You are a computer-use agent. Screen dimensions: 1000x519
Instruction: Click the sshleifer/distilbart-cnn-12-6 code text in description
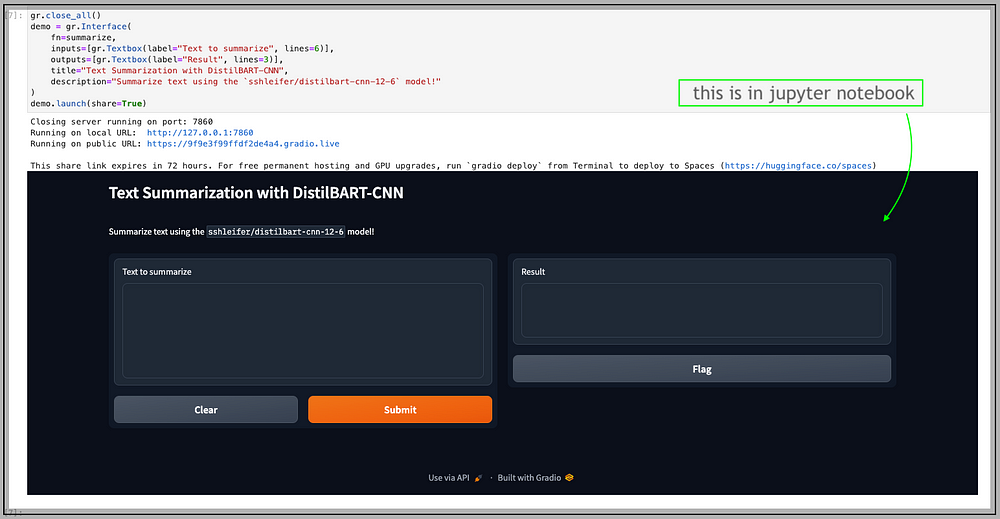pos(276,232)
